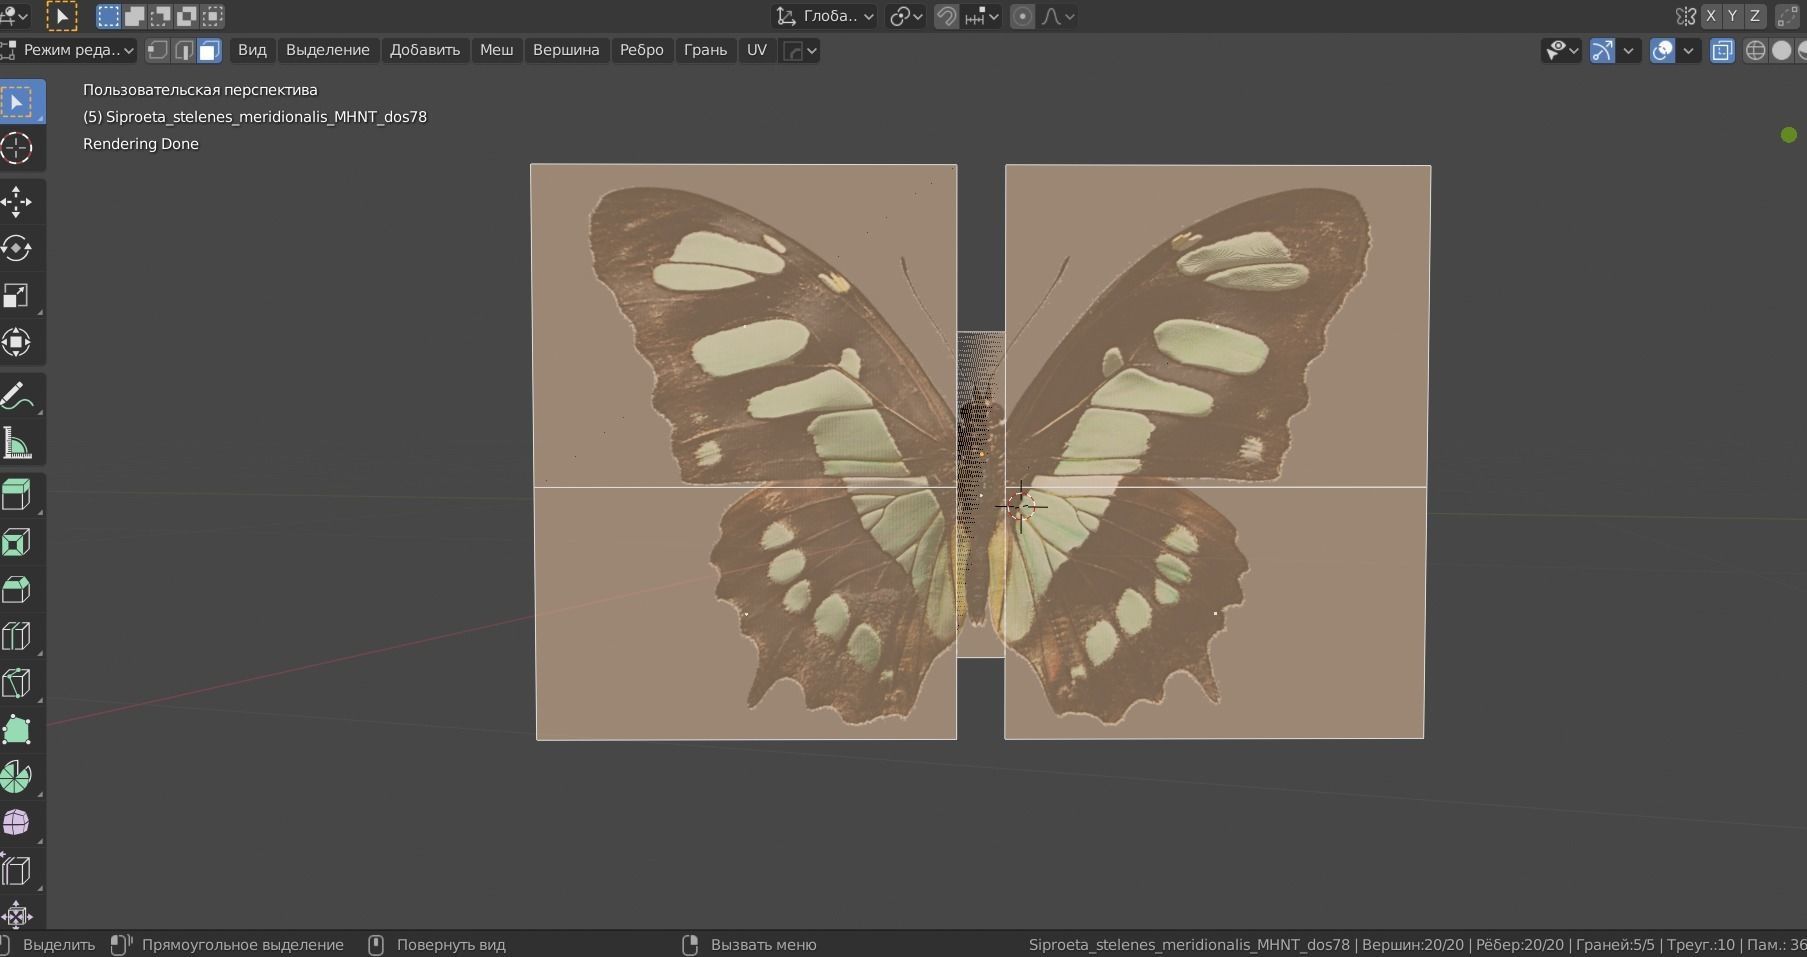This screenshot has height=957, width=1807.
Task: Click the active tool arrow icon in top bar
Action: click(62, 16)
